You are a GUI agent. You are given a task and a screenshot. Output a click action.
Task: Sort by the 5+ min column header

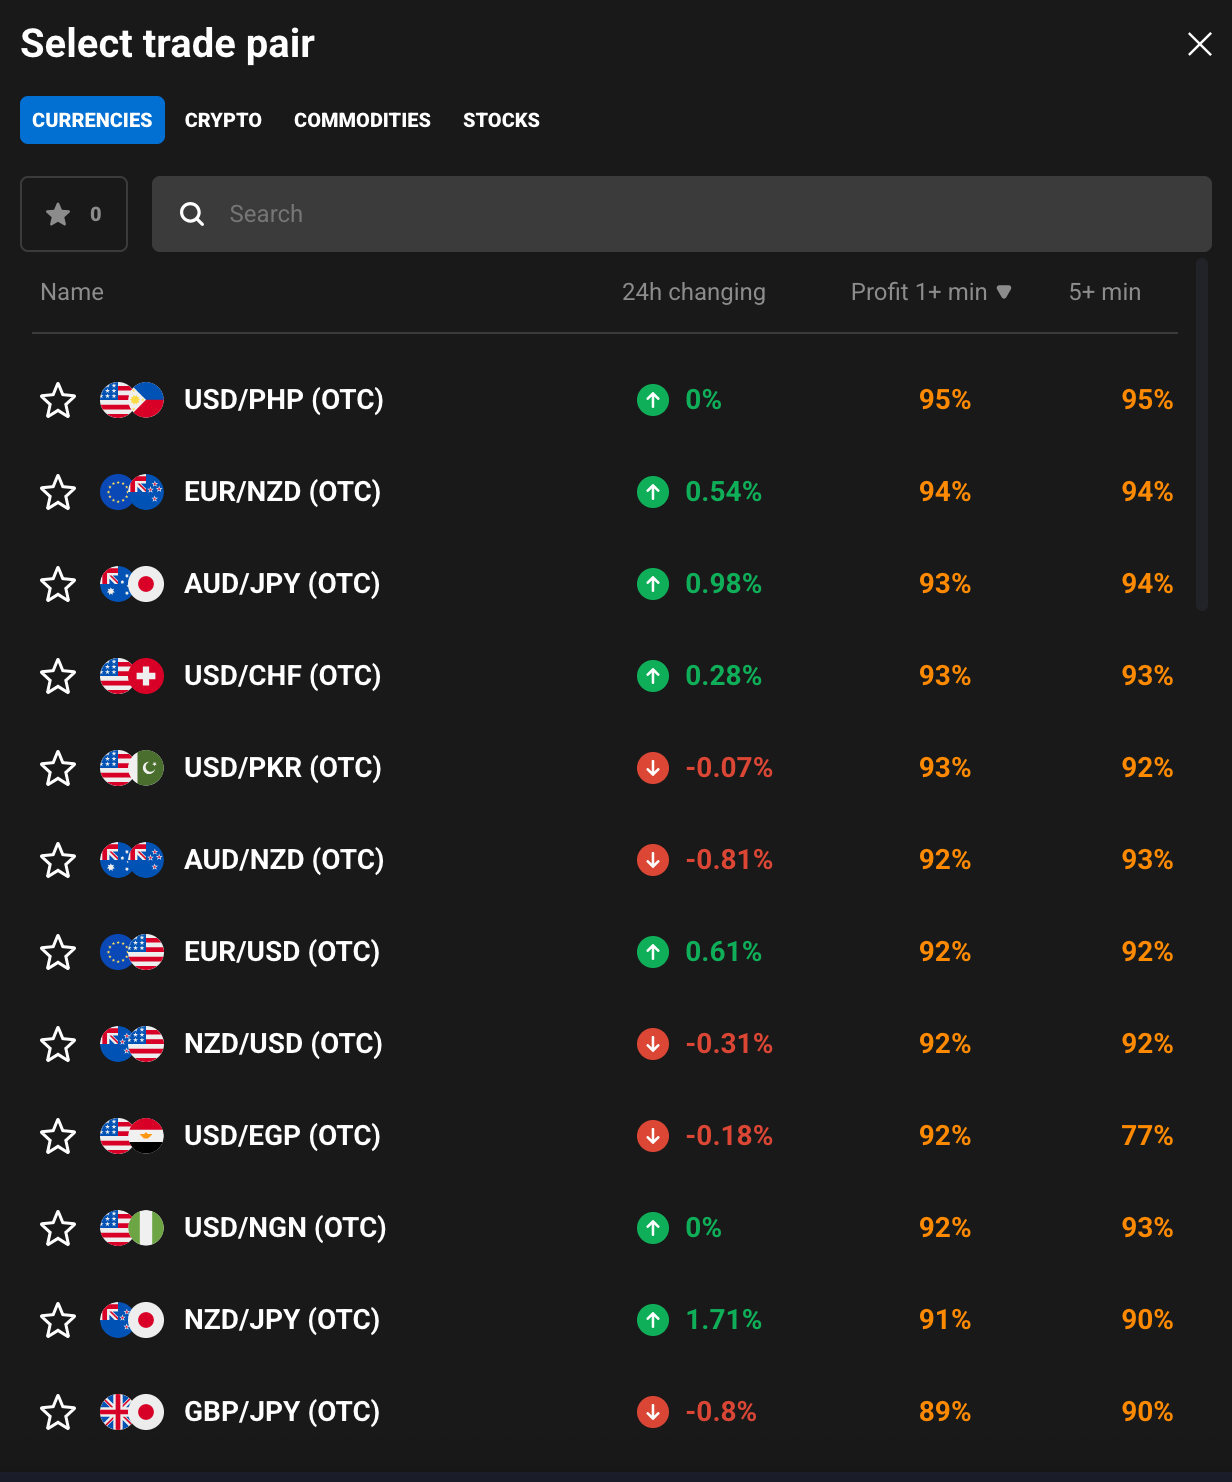tap(1104, 292)
